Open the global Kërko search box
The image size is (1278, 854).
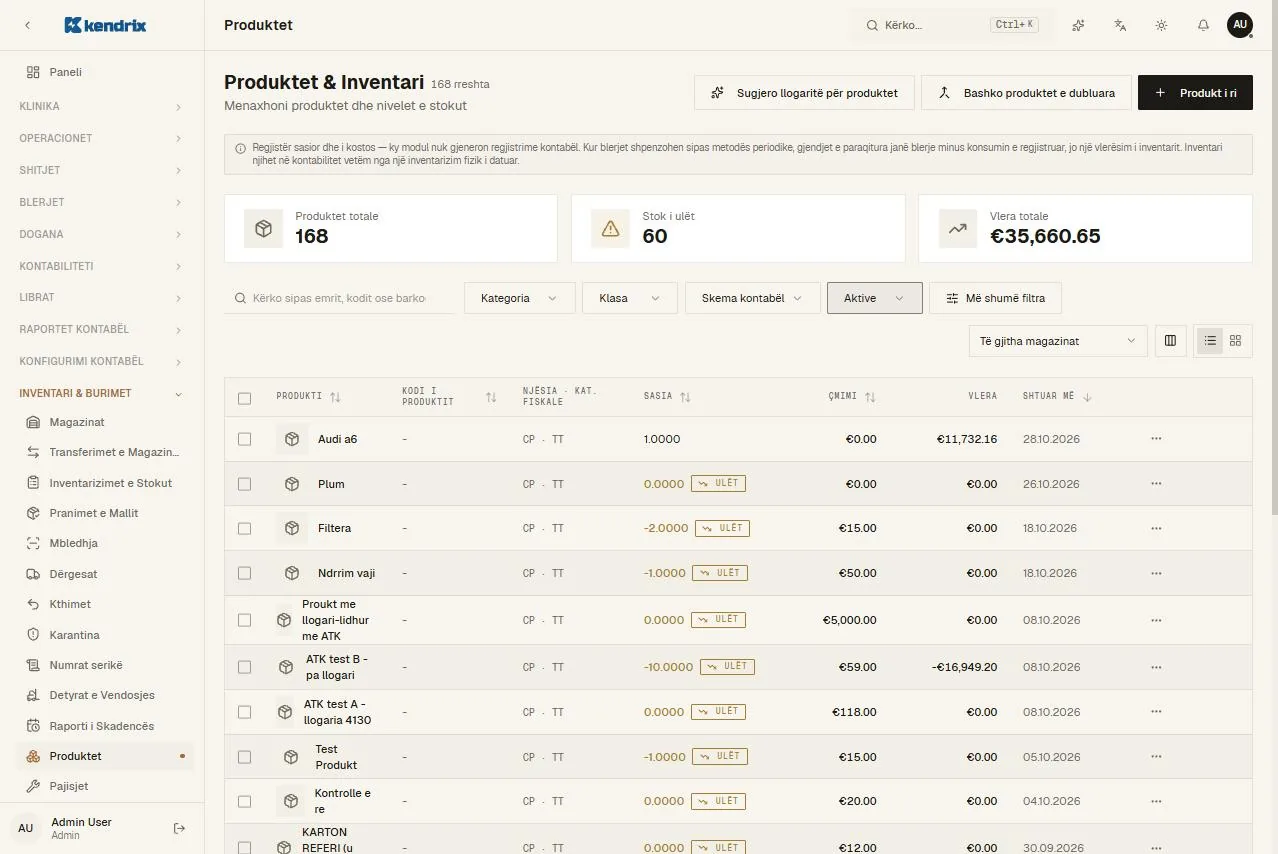tap(953, 25)
